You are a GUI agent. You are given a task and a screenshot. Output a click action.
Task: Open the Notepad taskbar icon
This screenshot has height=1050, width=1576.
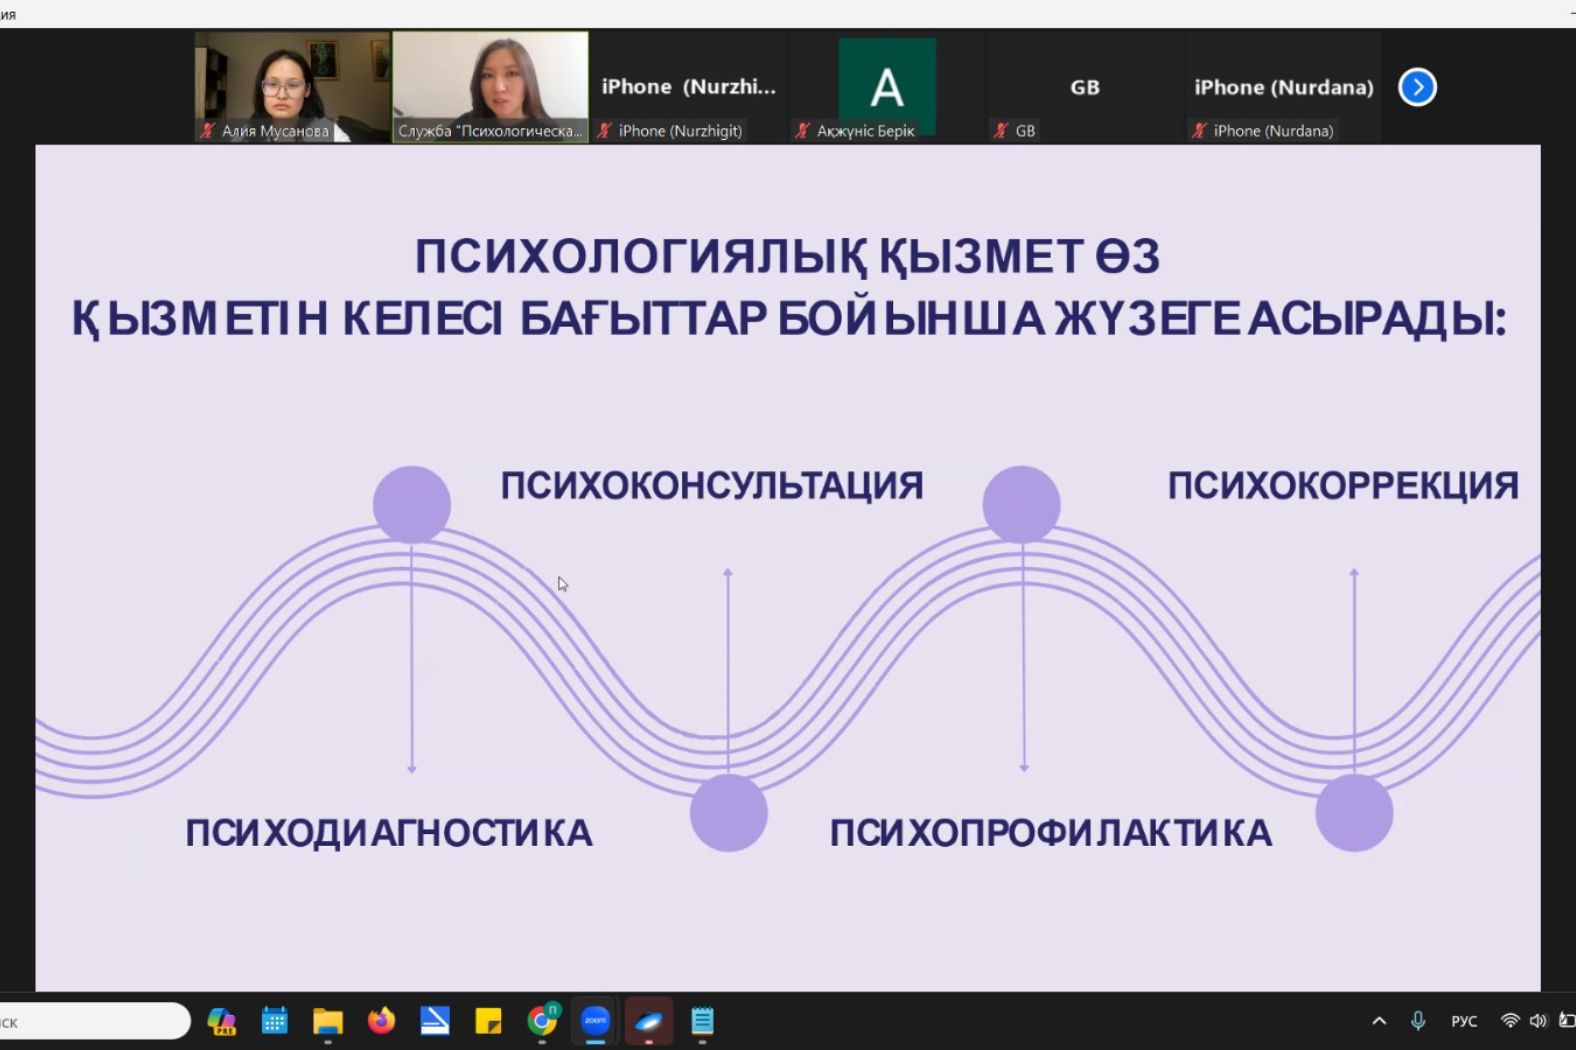click(702, 1021)
